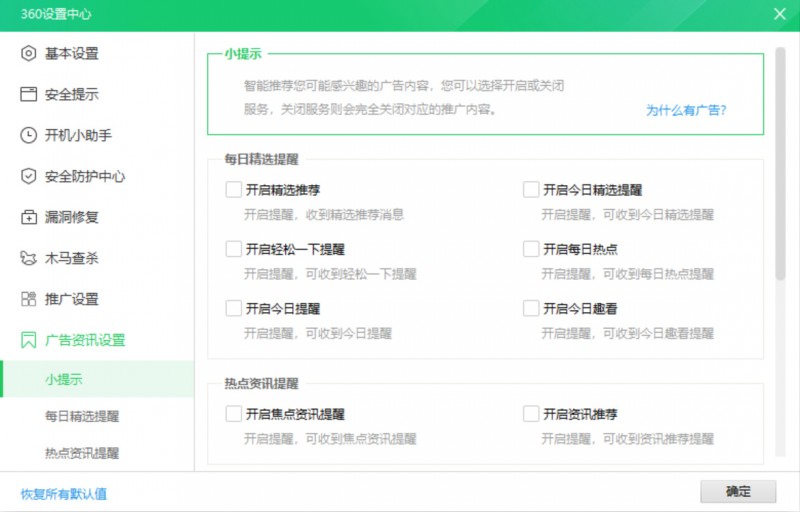Image resolution: width=800 pixels, height=512 pixels.
Task: Click the 开机小助手 clock icon
Action: coord(29,135)
